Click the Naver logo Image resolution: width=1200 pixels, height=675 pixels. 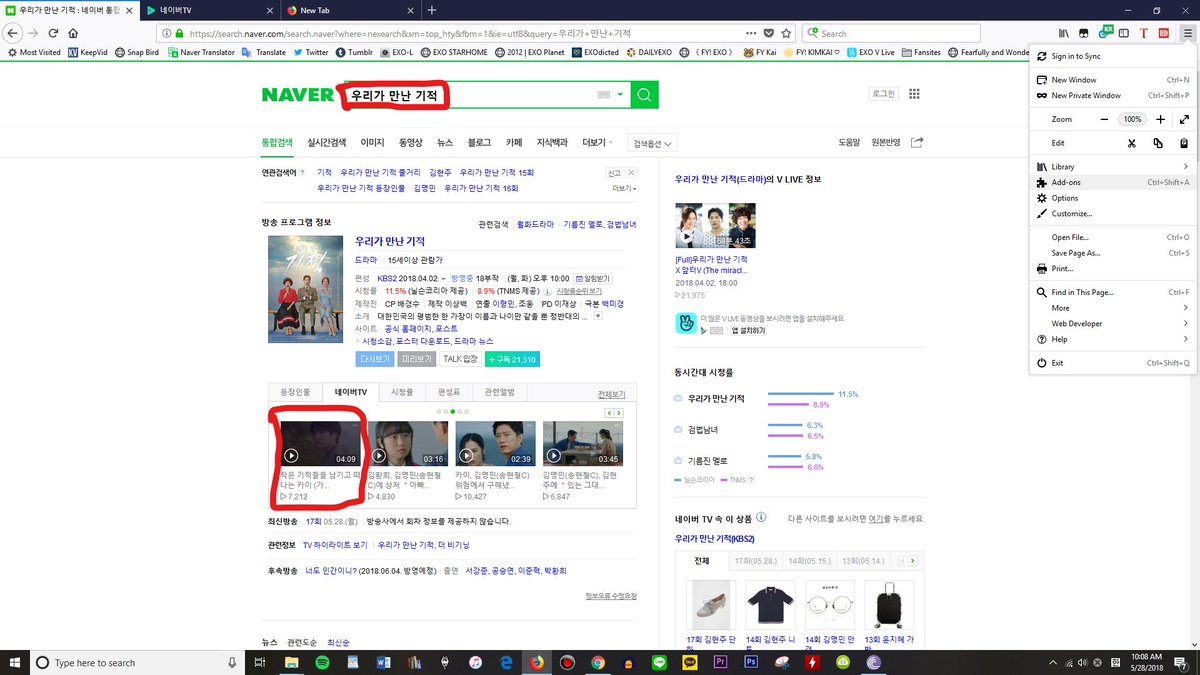(x=297, y=95)
